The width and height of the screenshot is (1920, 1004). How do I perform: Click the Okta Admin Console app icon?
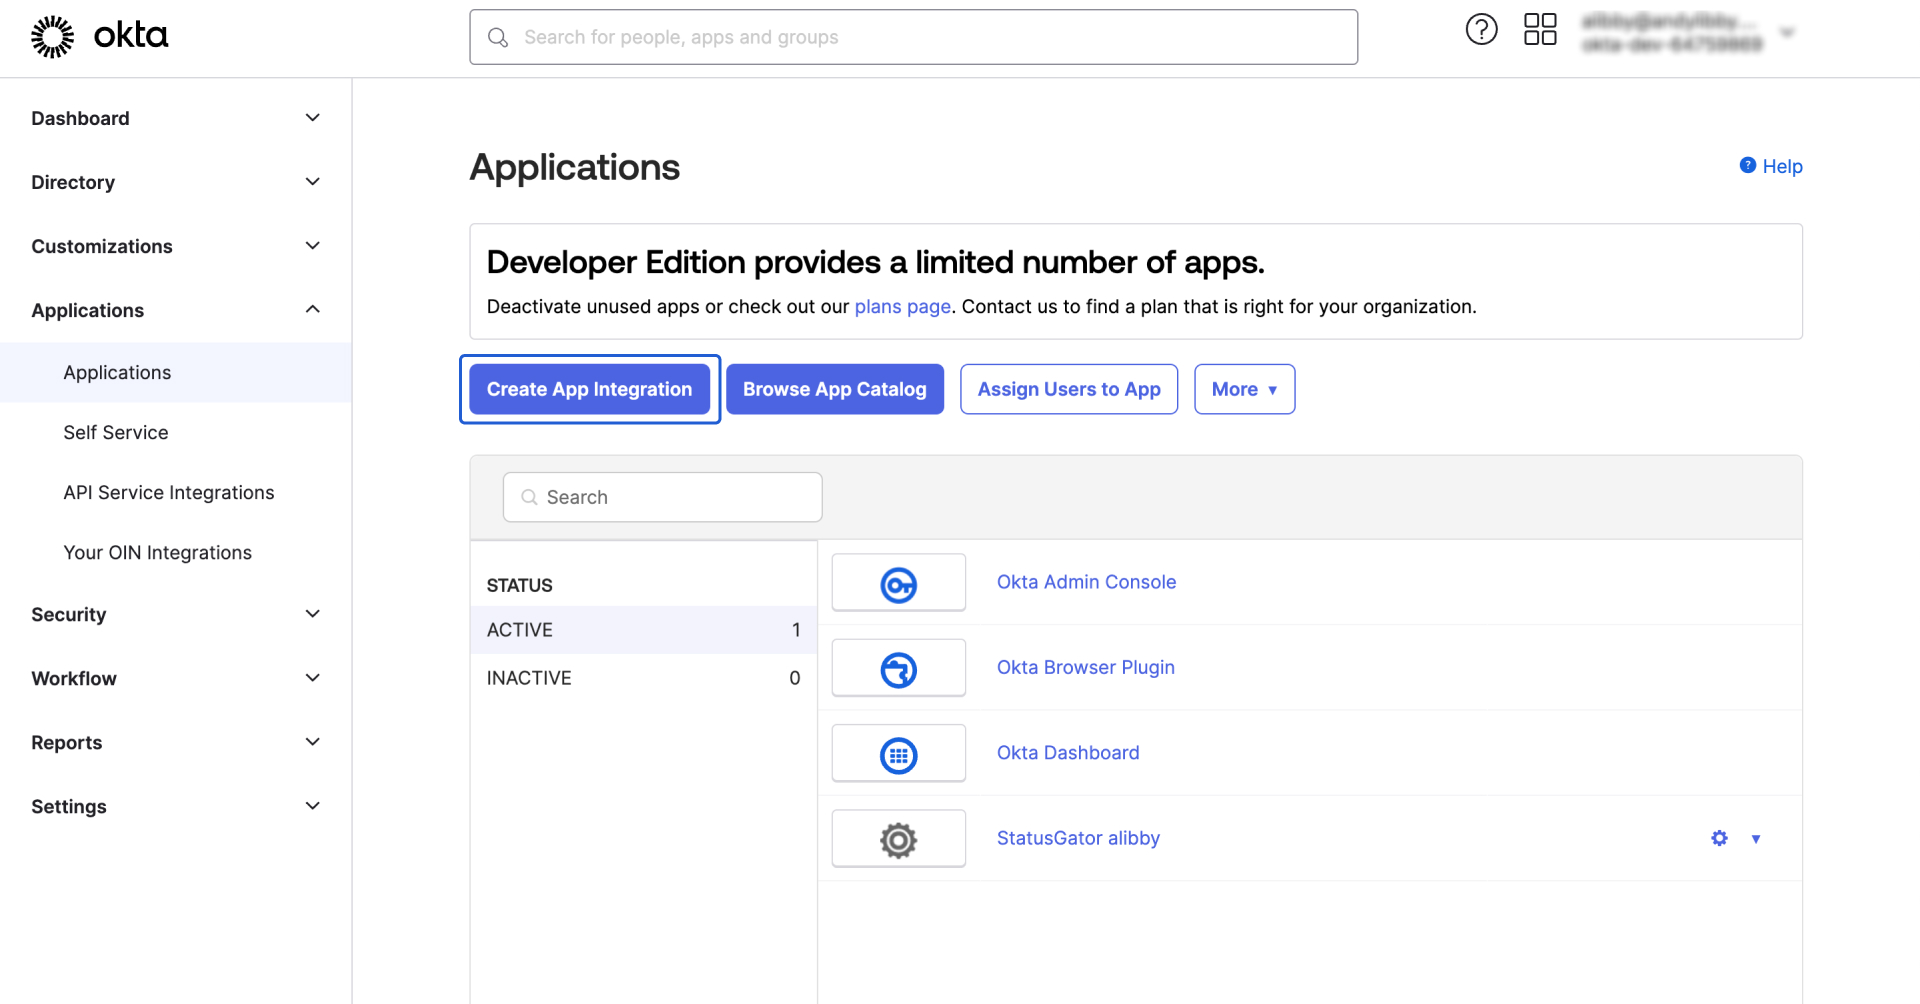898,583
